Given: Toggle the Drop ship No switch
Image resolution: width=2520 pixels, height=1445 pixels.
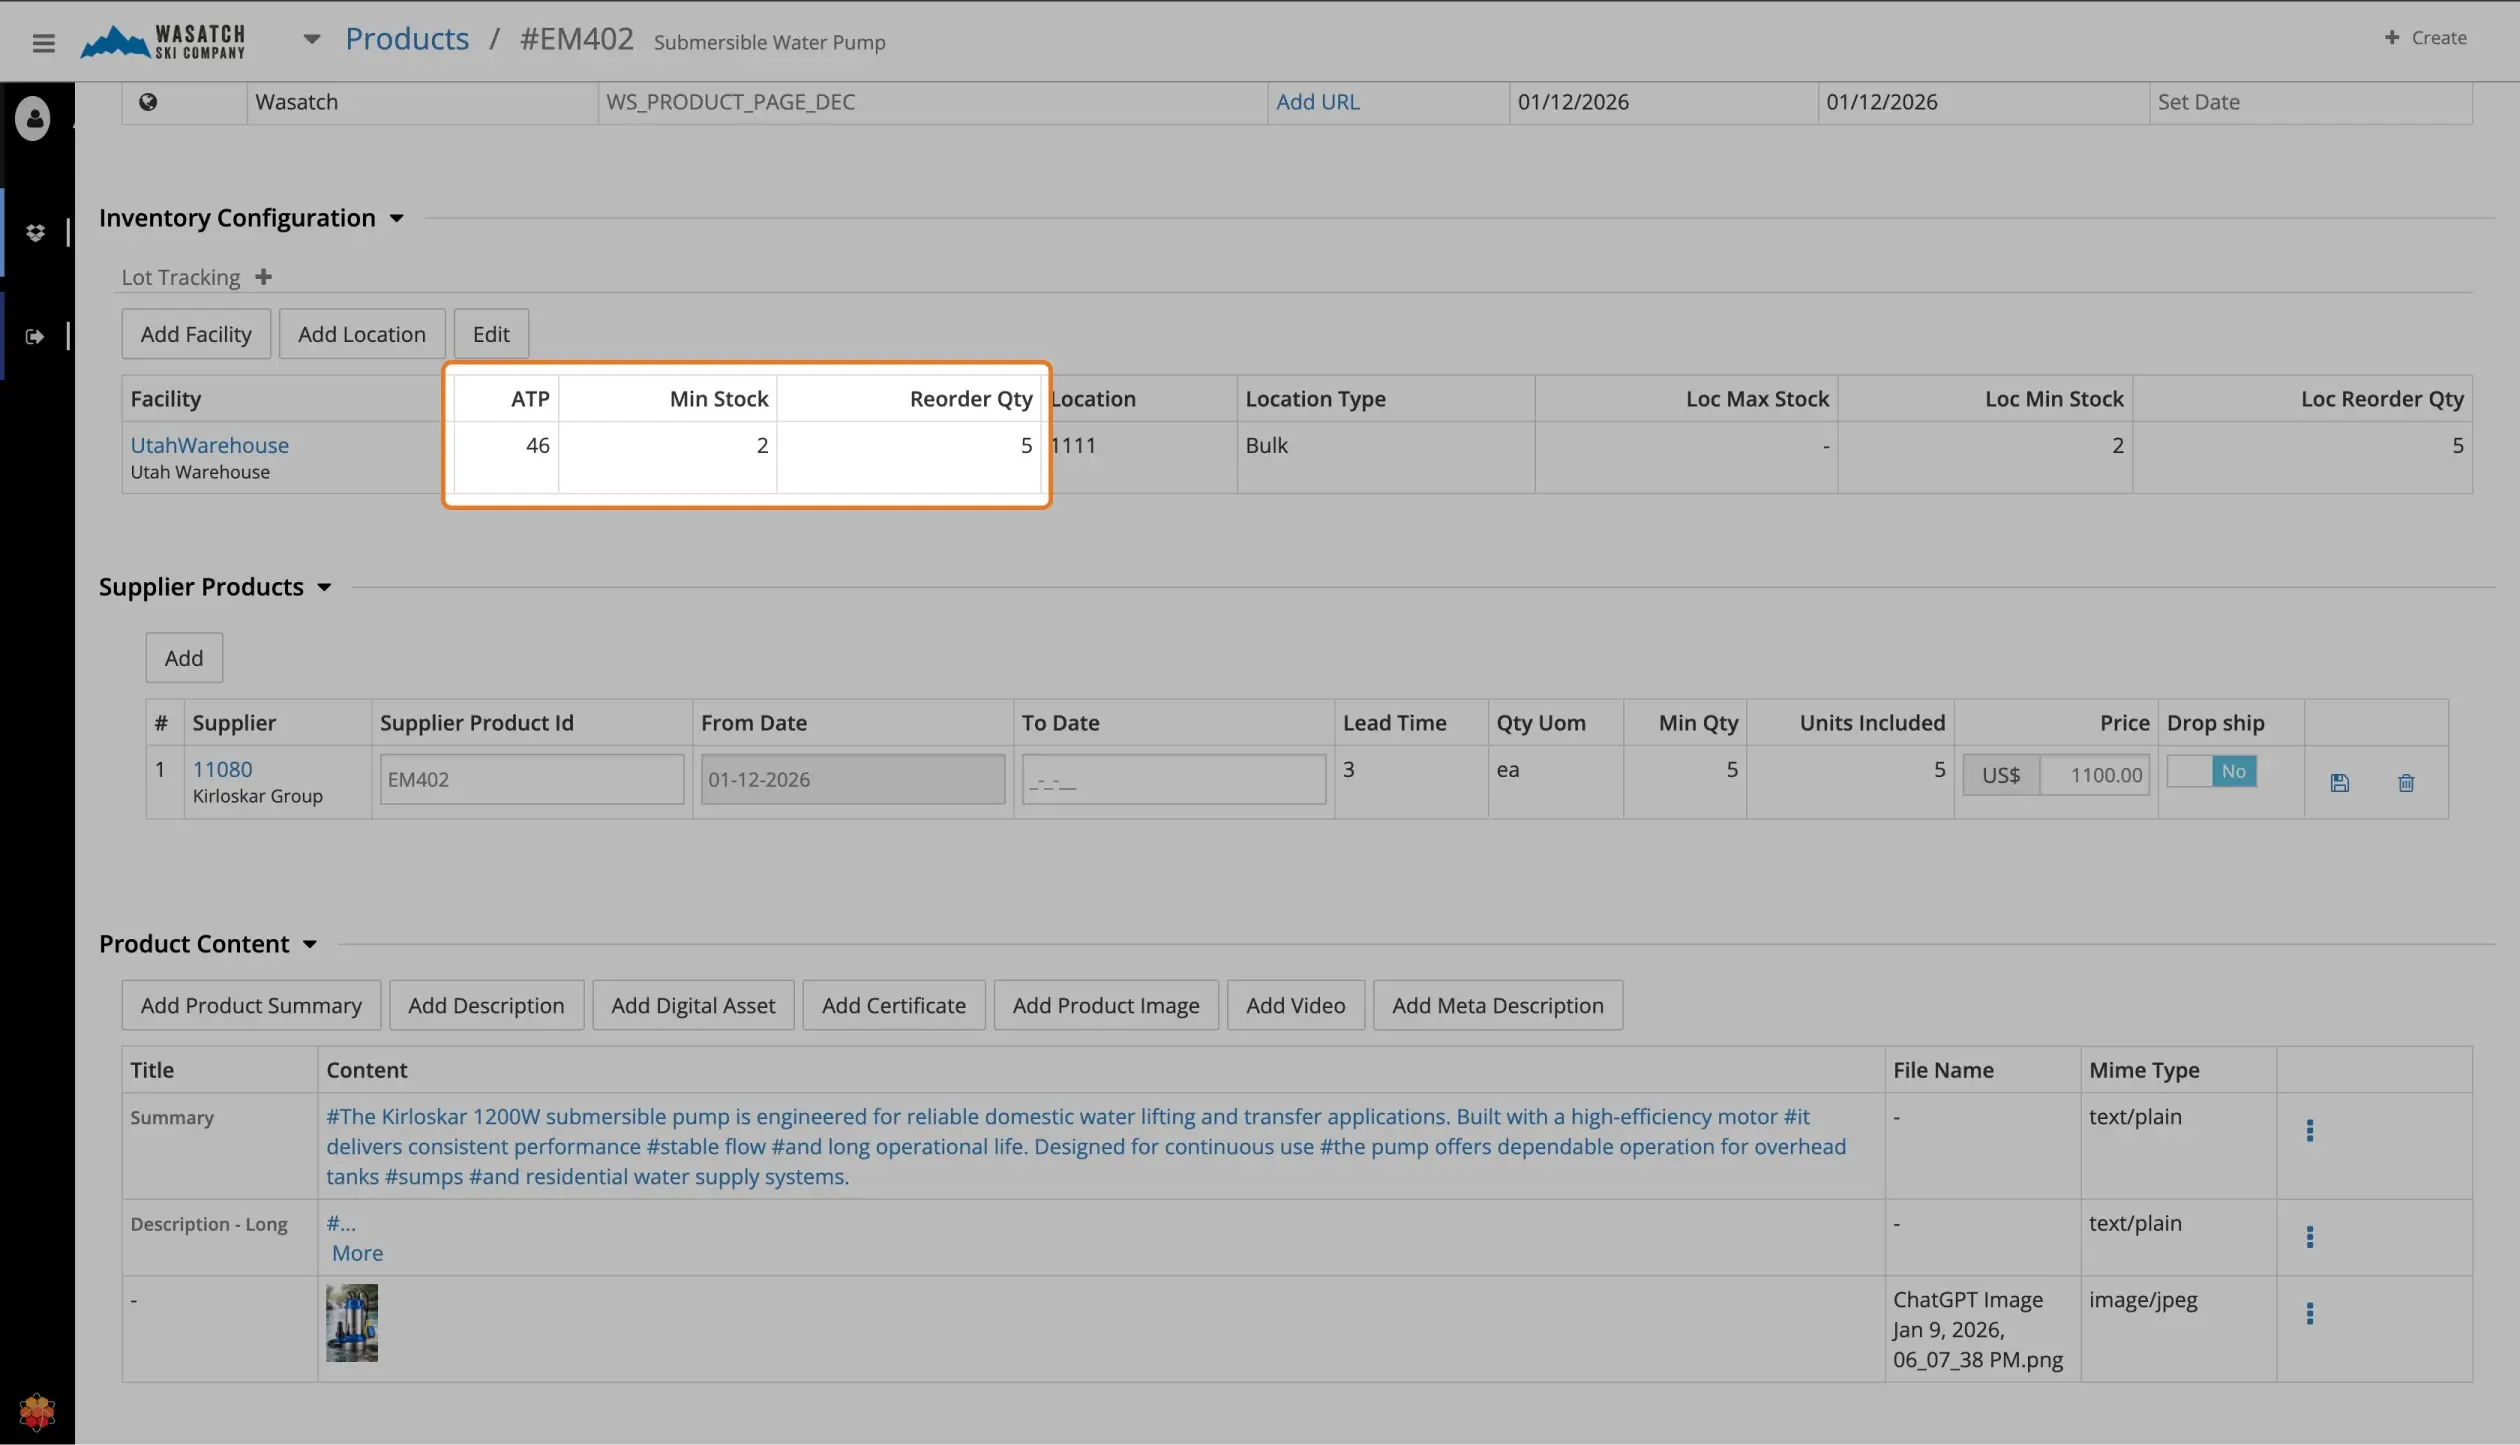Looking at the screenshot, I should 2212,772.
